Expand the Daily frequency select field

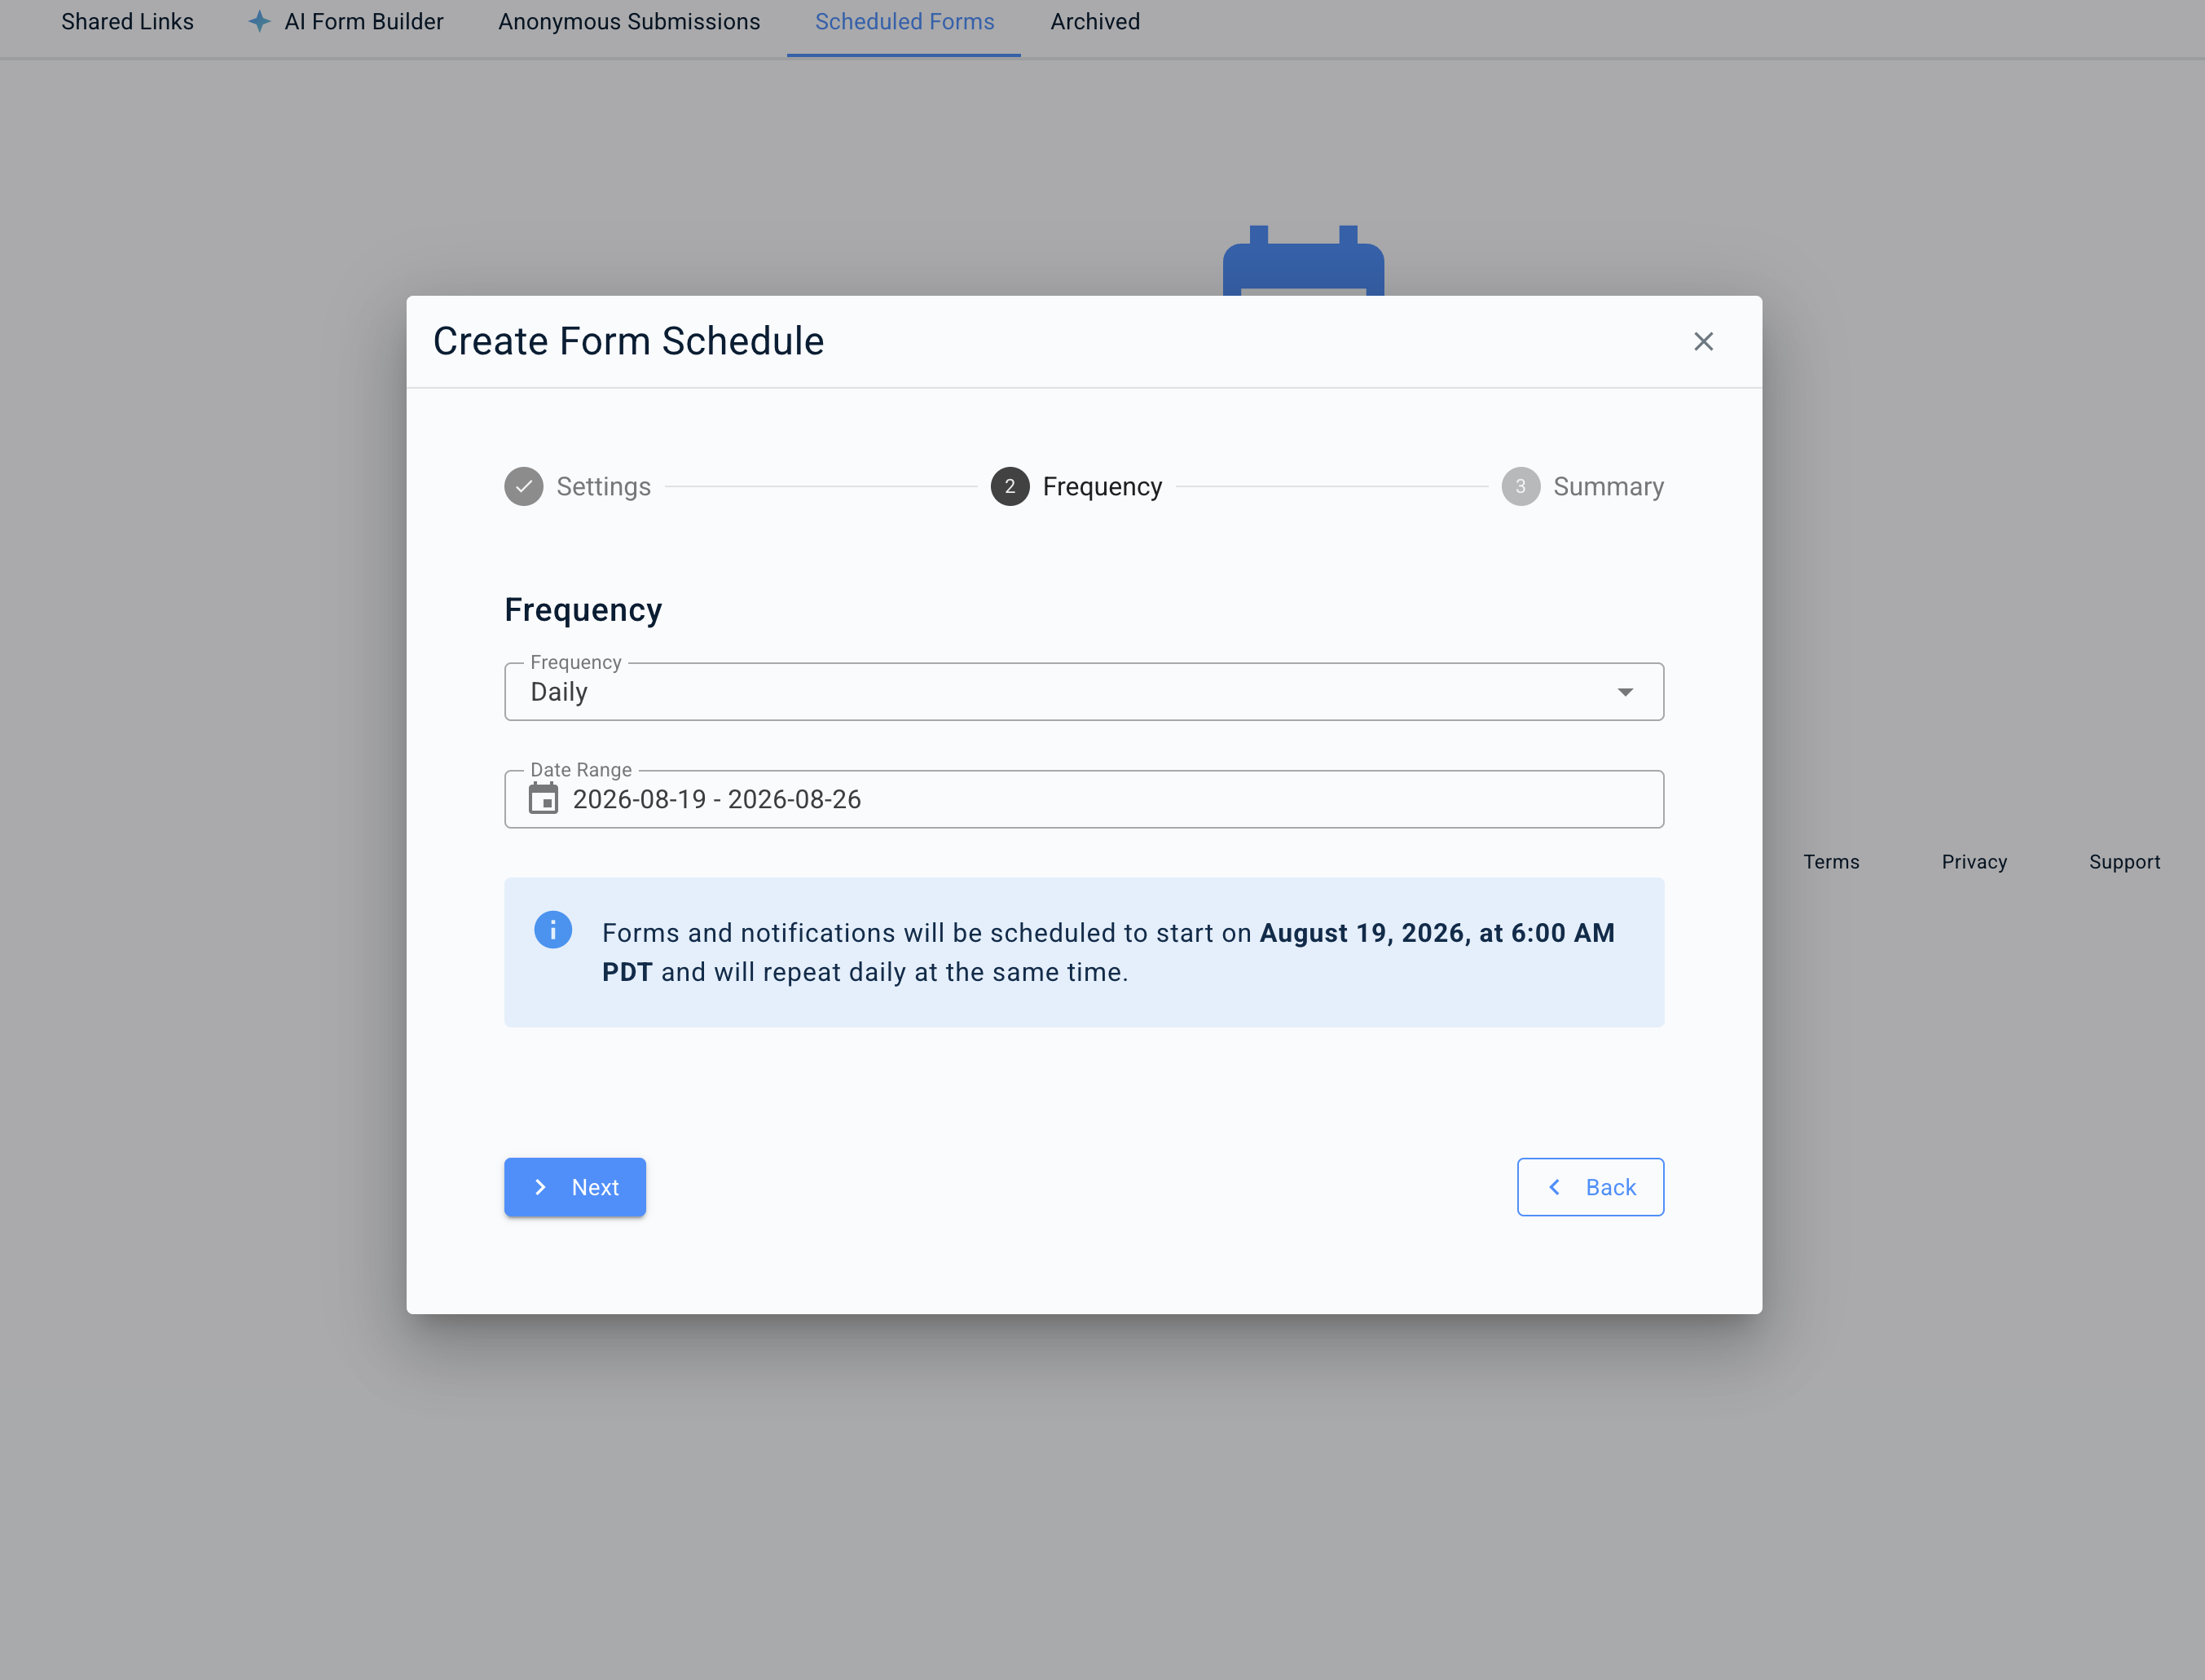point(1084,691)
